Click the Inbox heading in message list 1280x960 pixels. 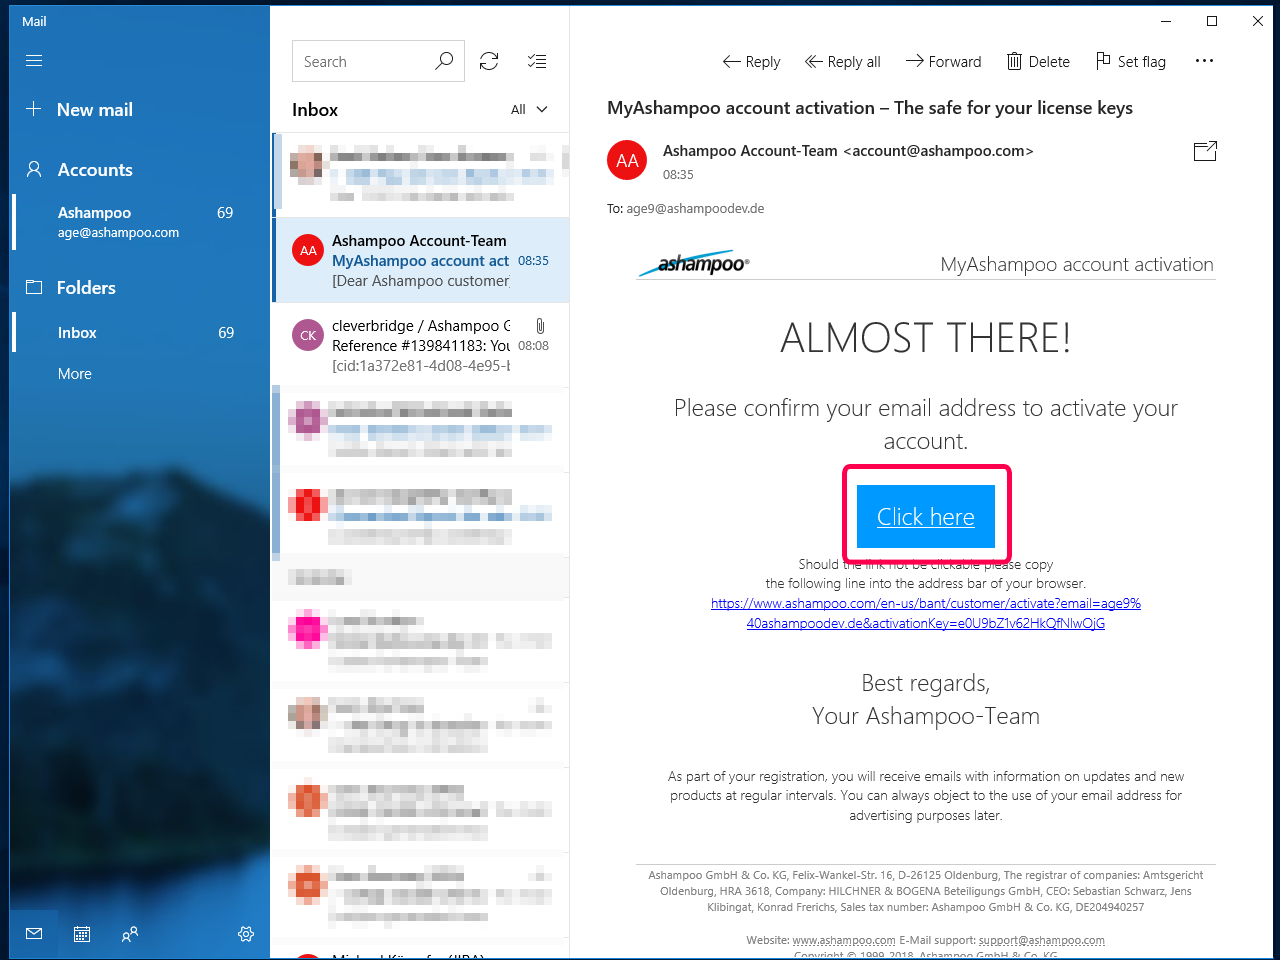tap(315, 110)
